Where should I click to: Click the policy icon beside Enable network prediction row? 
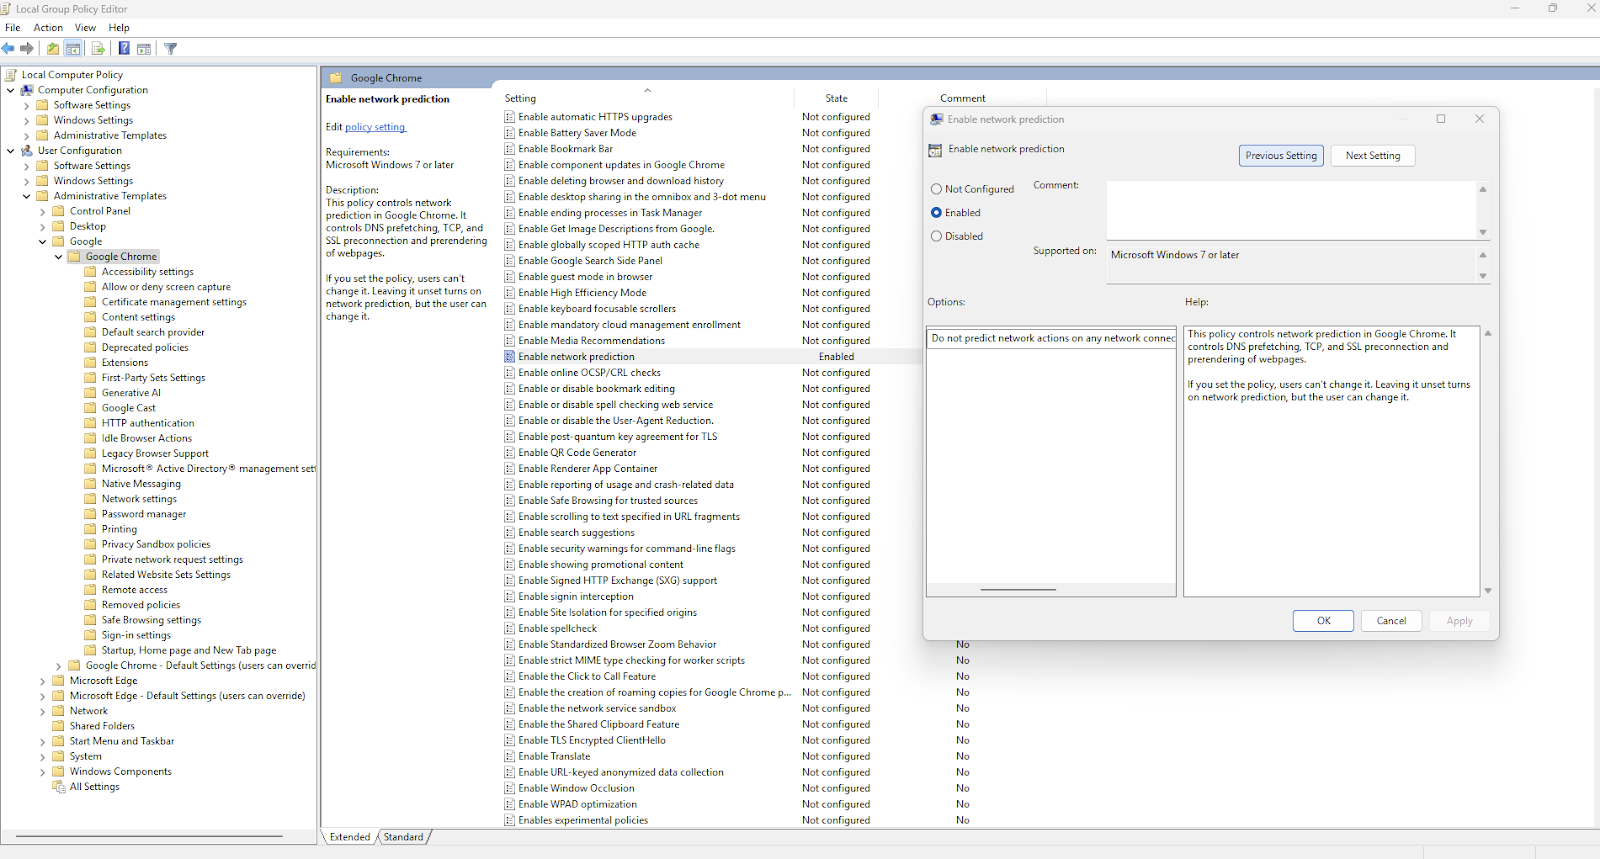coord(510,357)
